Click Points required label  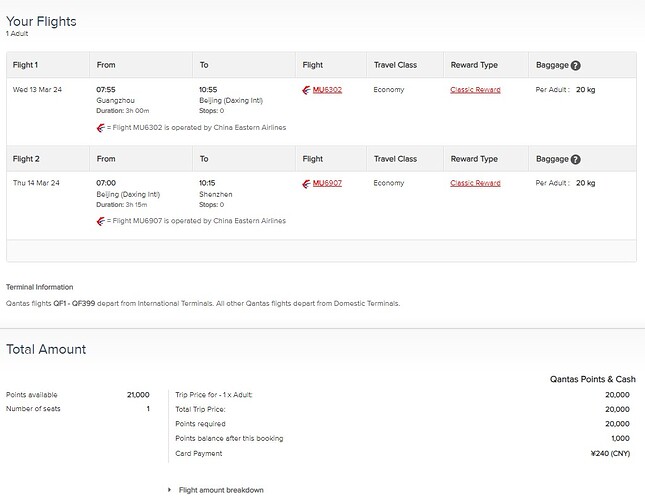pos(200,424)
